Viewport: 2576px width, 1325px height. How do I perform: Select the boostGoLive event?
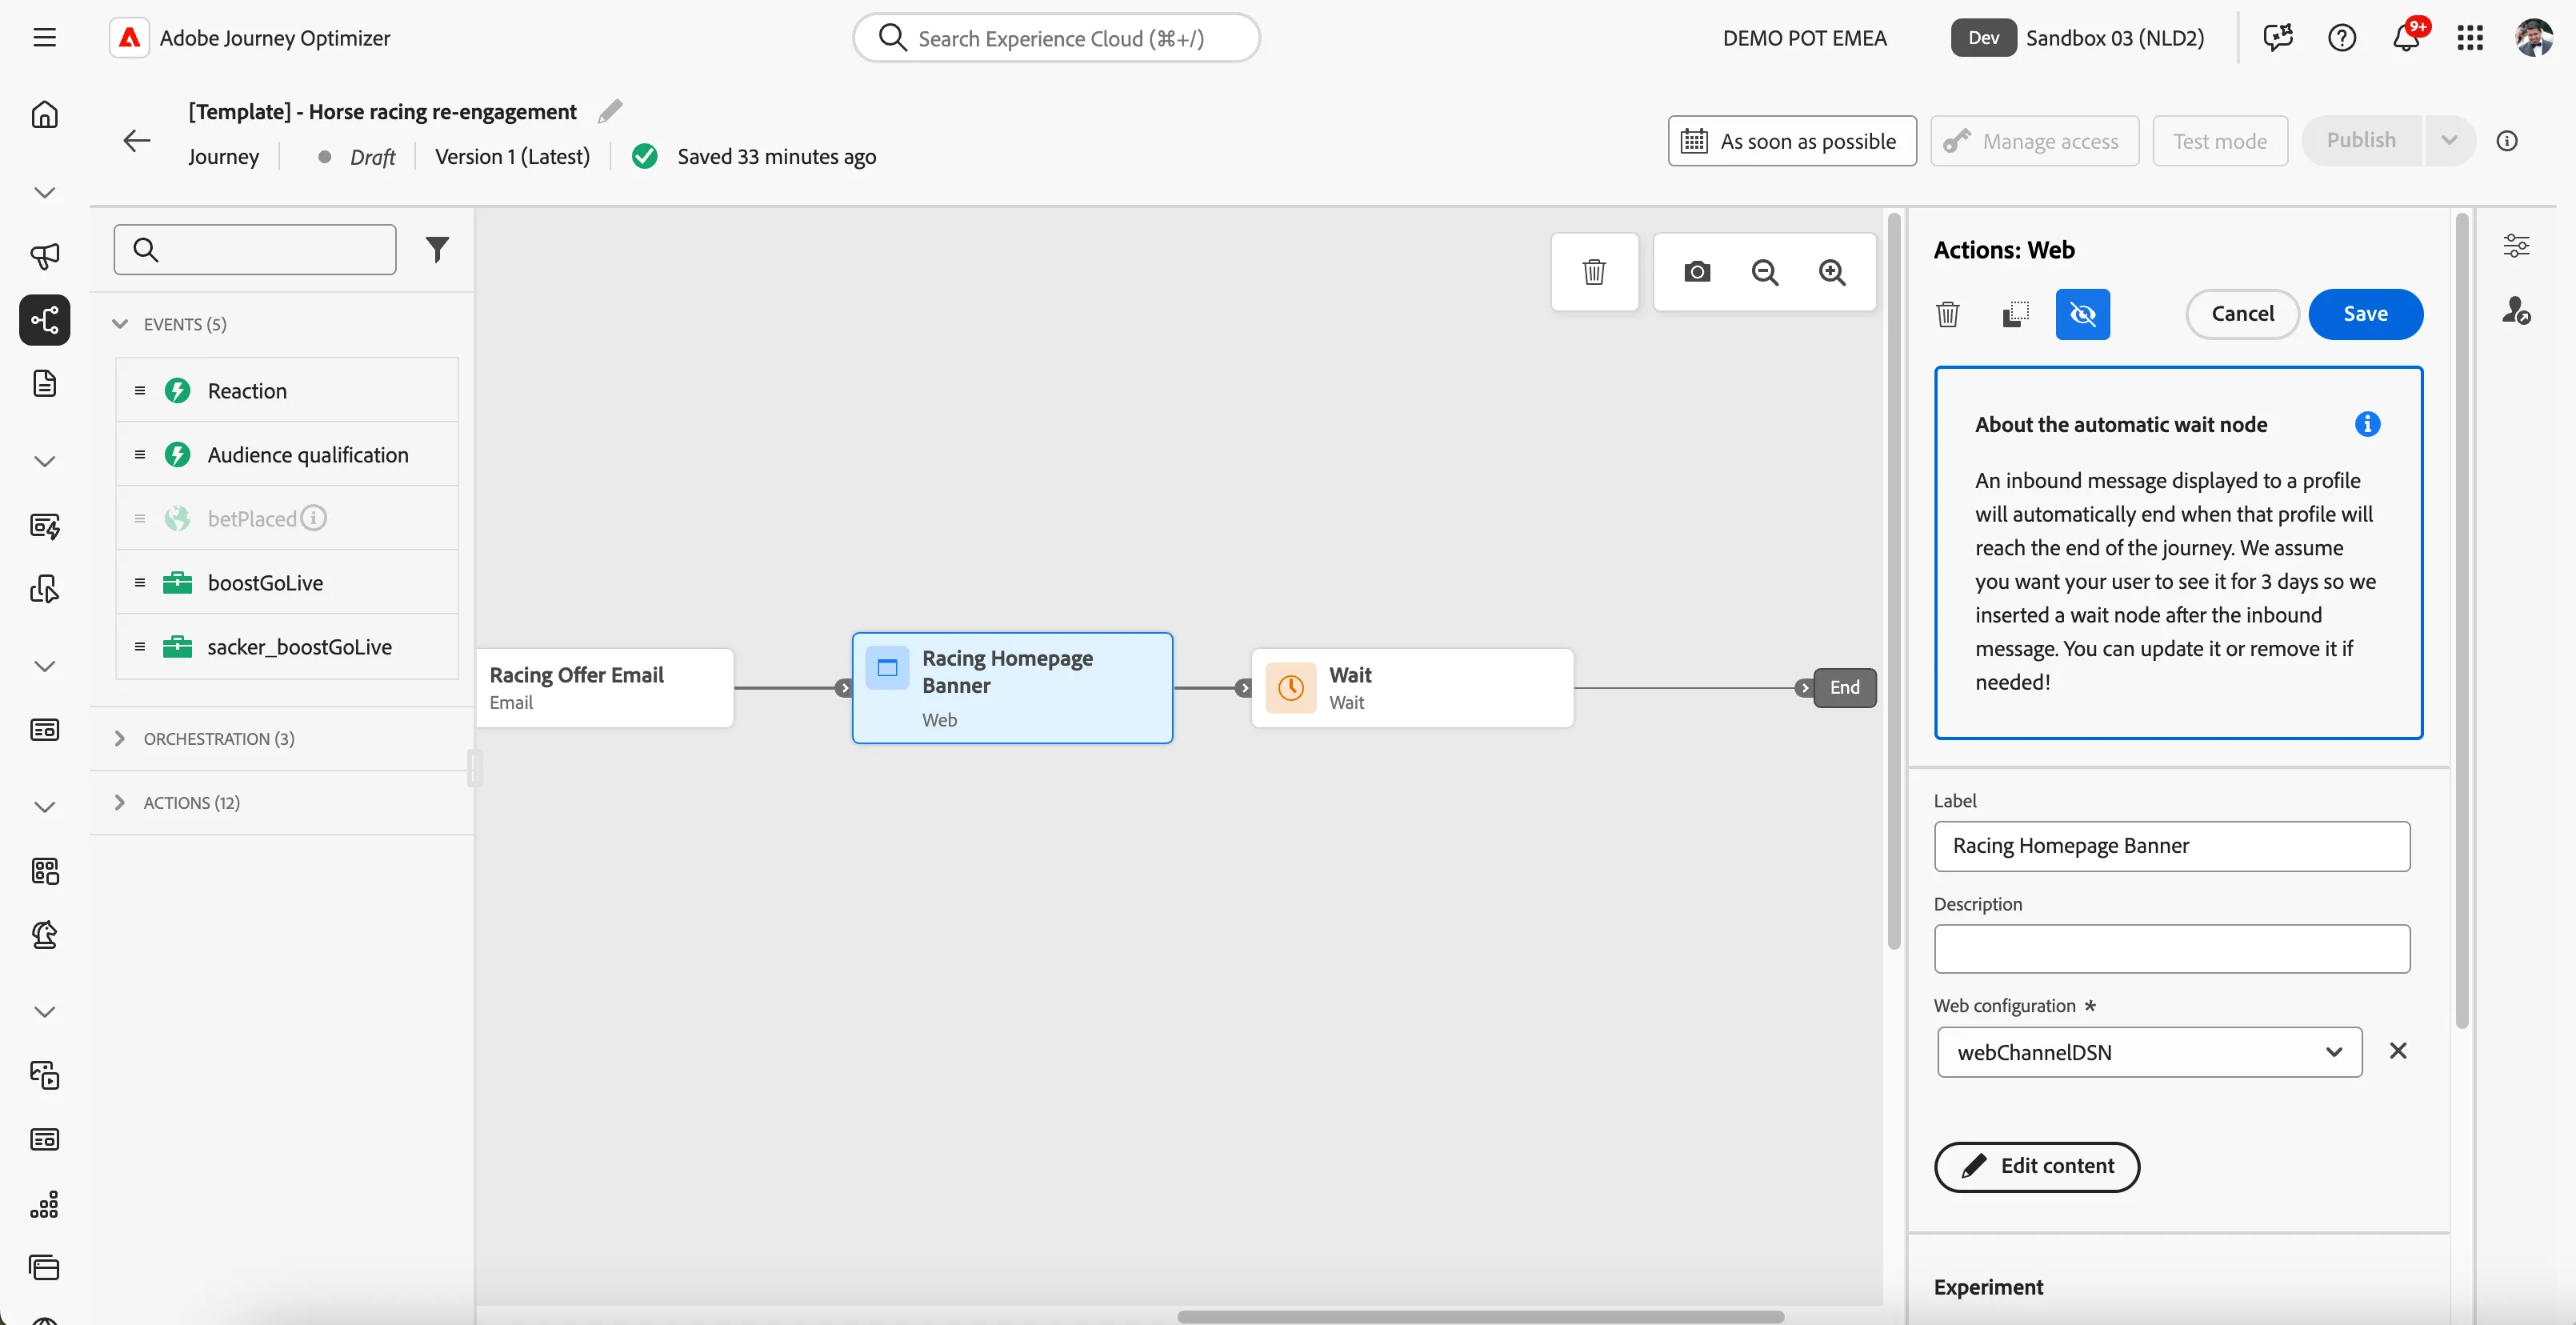(x=287, y=582)
